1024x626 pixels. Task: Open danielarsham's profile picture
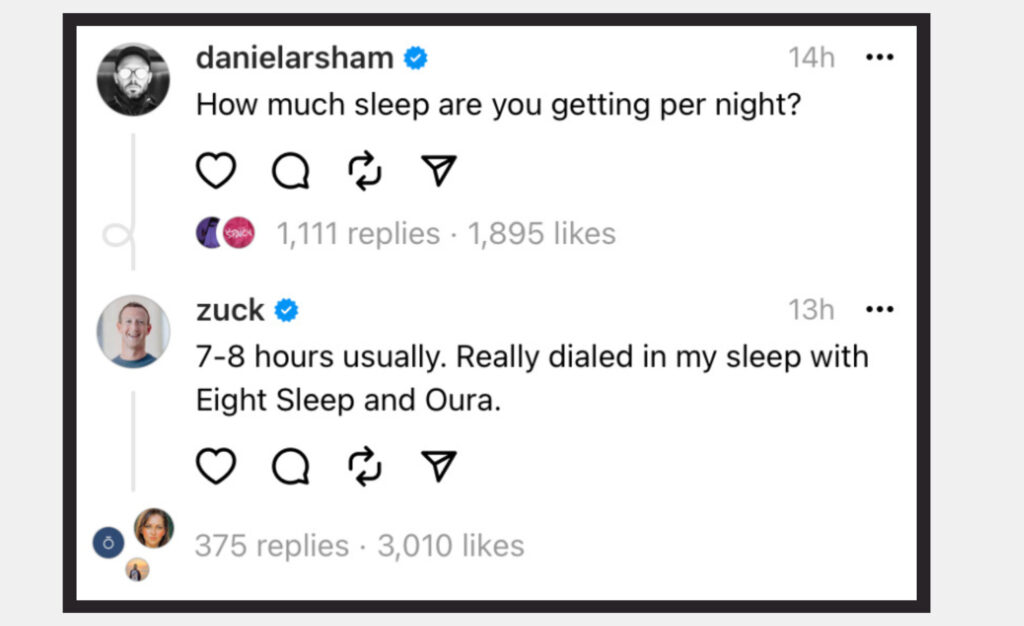(133, 79)
